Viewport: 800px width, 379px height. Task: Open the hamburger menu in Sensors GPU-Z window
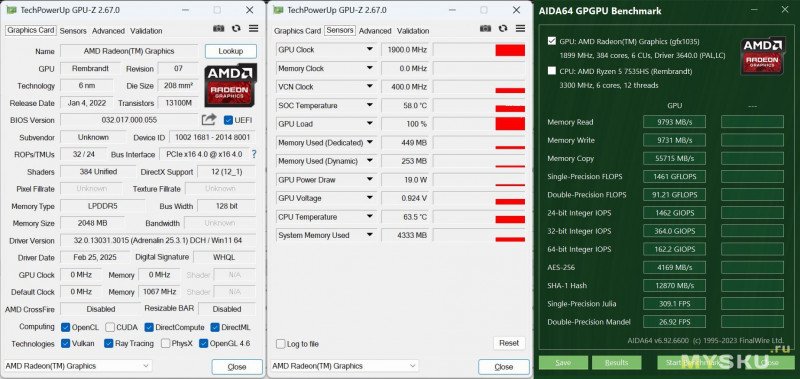(520, 29)
